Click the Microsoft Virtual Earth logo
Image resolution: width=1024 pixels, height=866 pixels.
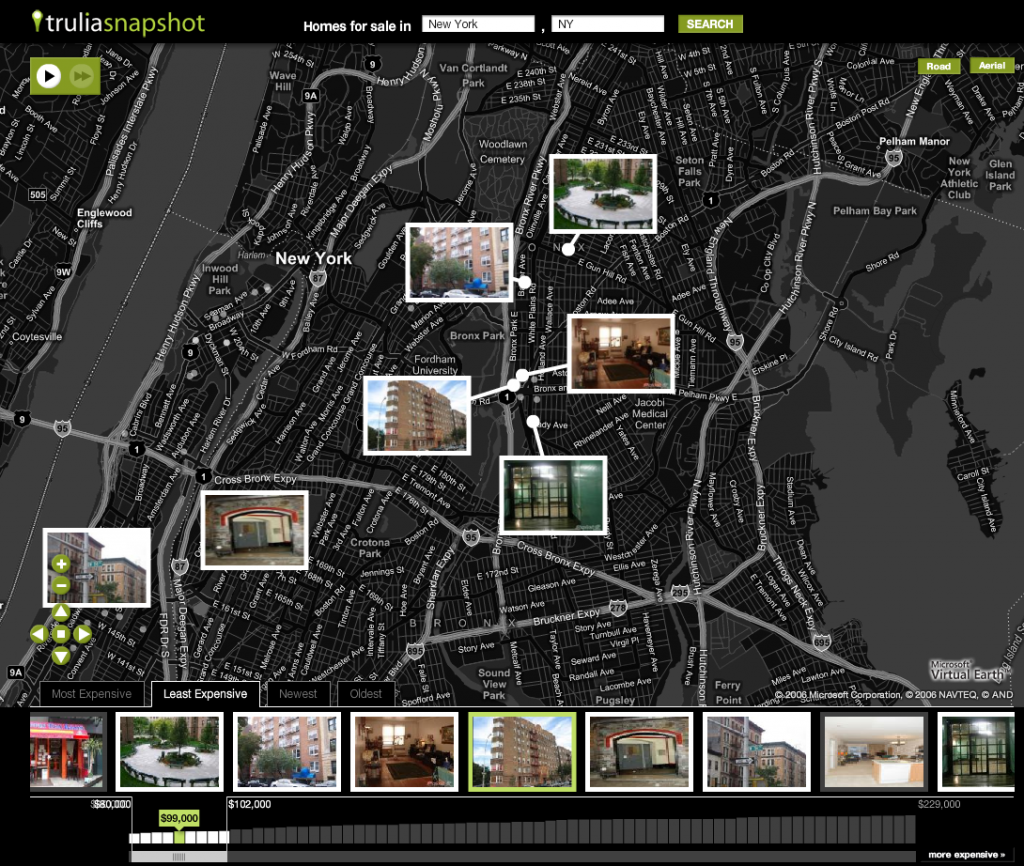coord(967,671)
